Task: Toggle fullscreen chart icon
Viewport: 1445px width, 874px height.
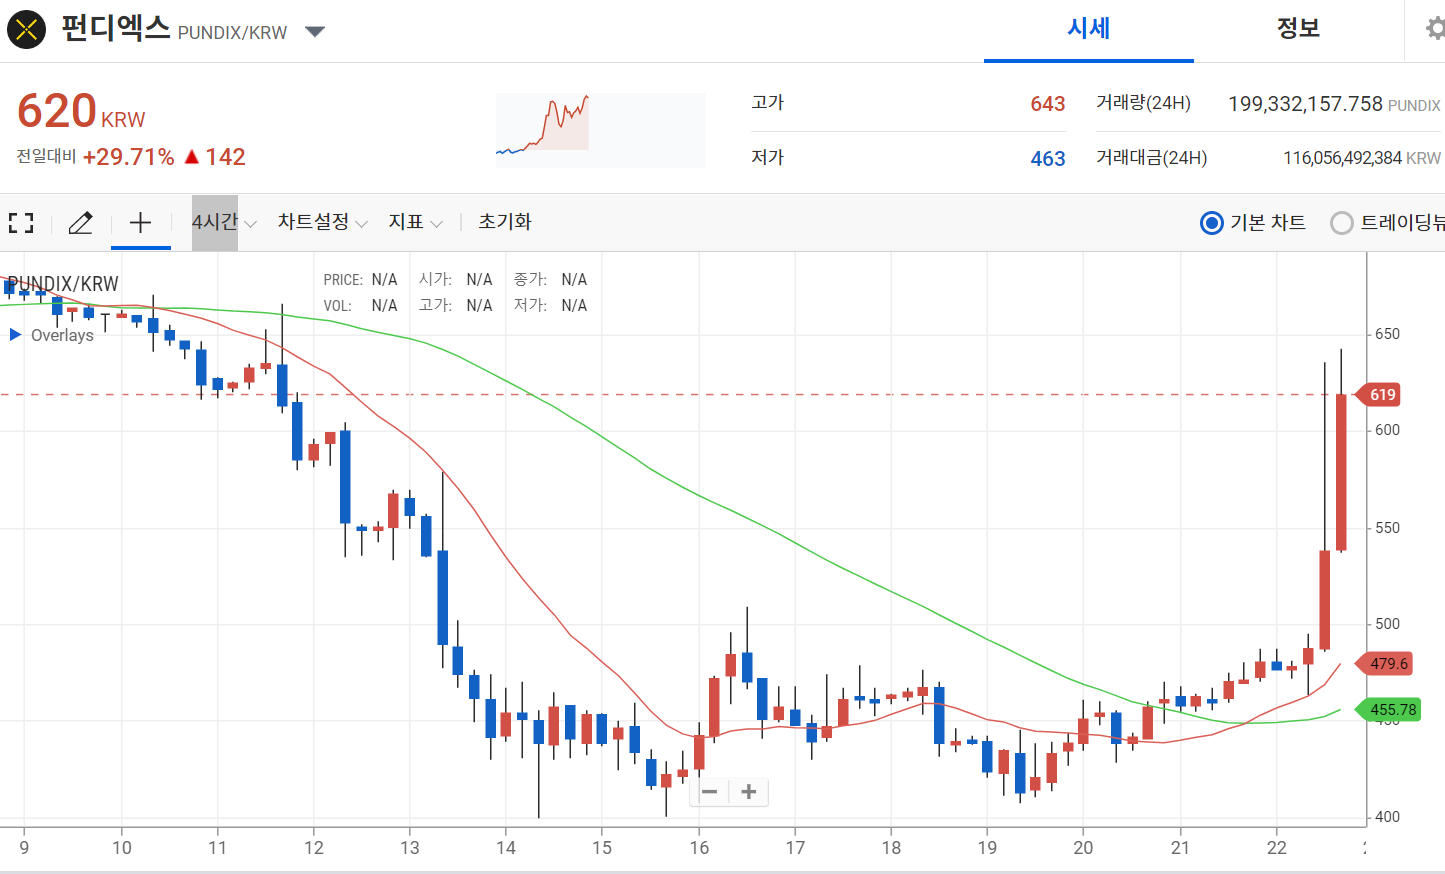Action: pyautogui.click(x=21, y=223)
